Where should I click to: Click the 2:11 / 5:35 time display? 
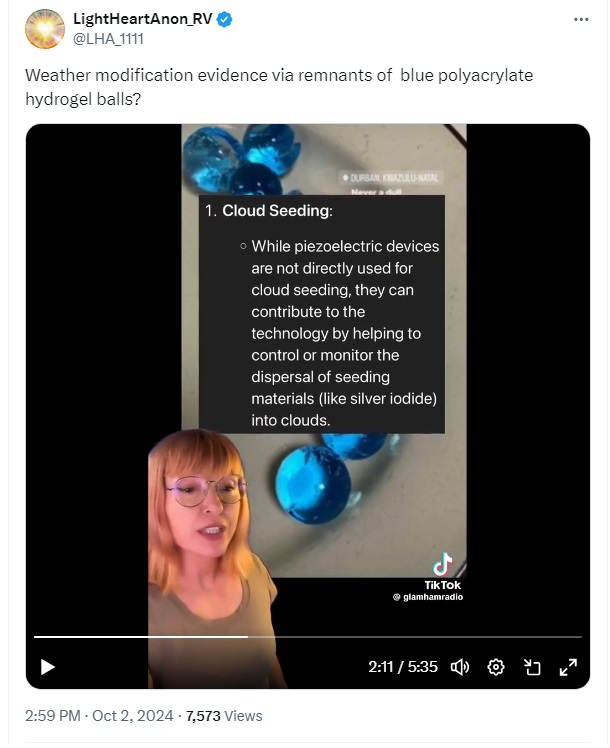click(x=403, y=666)
